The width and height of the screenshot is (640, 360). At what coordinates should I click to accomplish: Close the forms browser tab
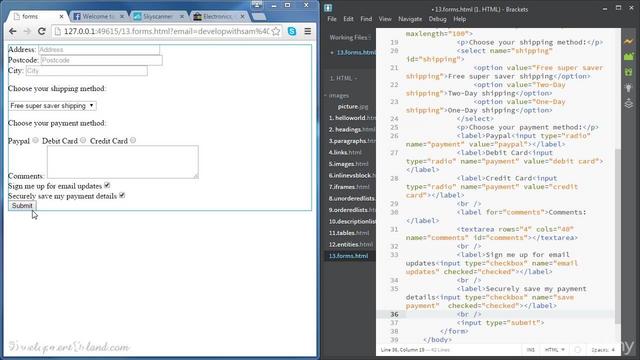61,16
